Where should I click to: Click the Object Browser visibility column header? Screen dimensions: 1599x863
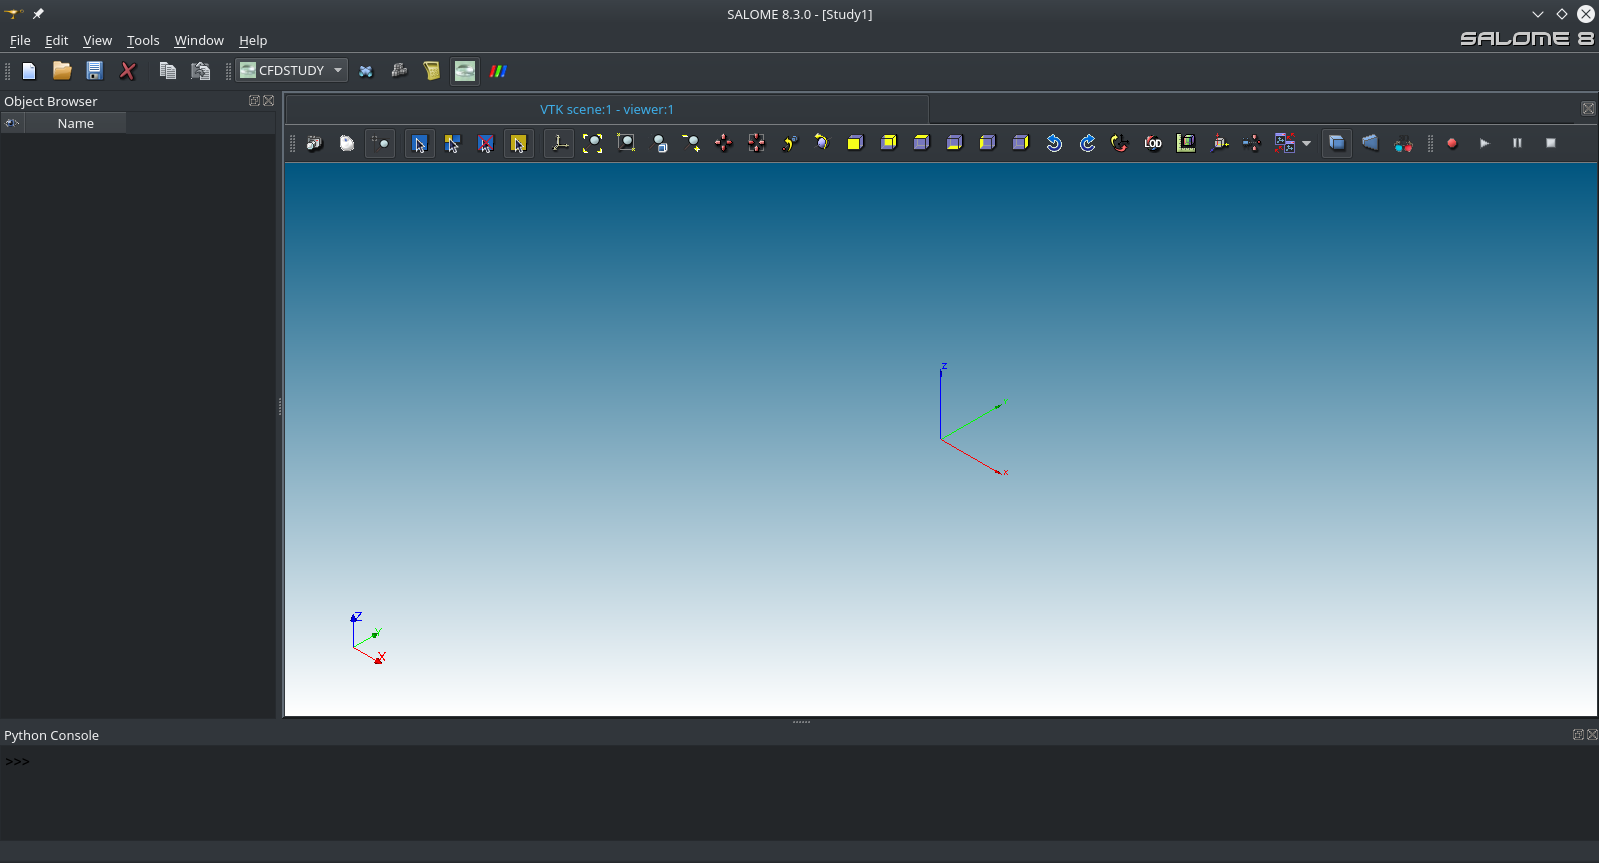12,124
